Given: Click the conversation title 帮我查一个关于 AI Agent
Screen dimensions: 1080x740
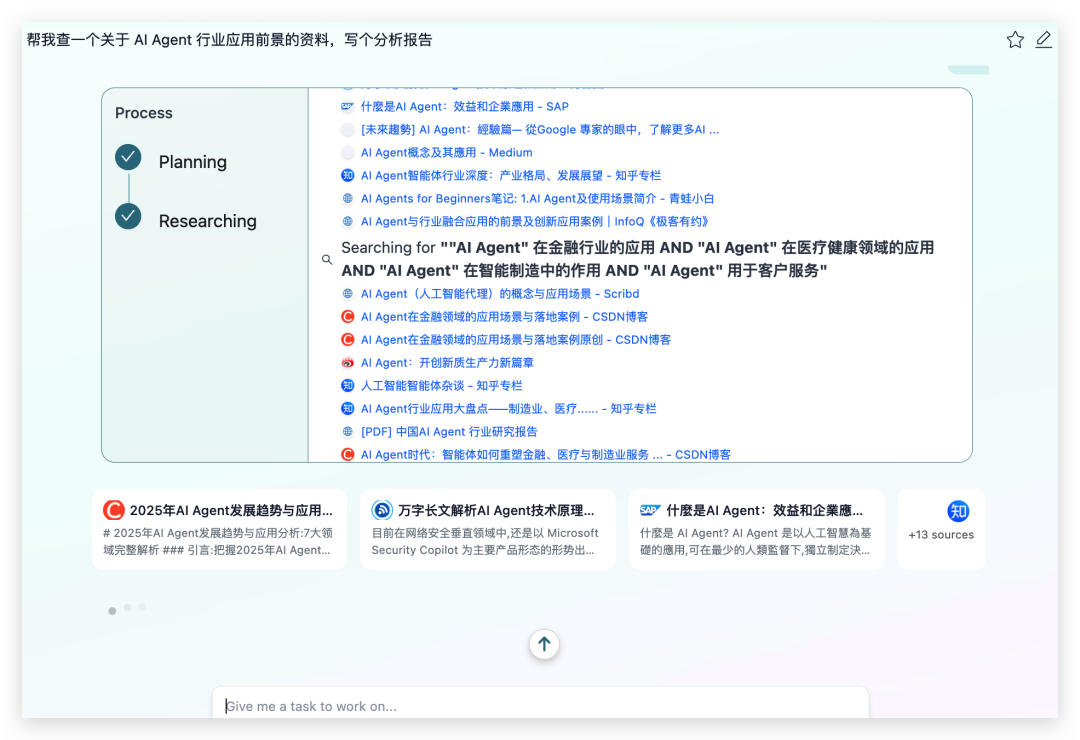Looking at the screenshot, I should [229, 40].
